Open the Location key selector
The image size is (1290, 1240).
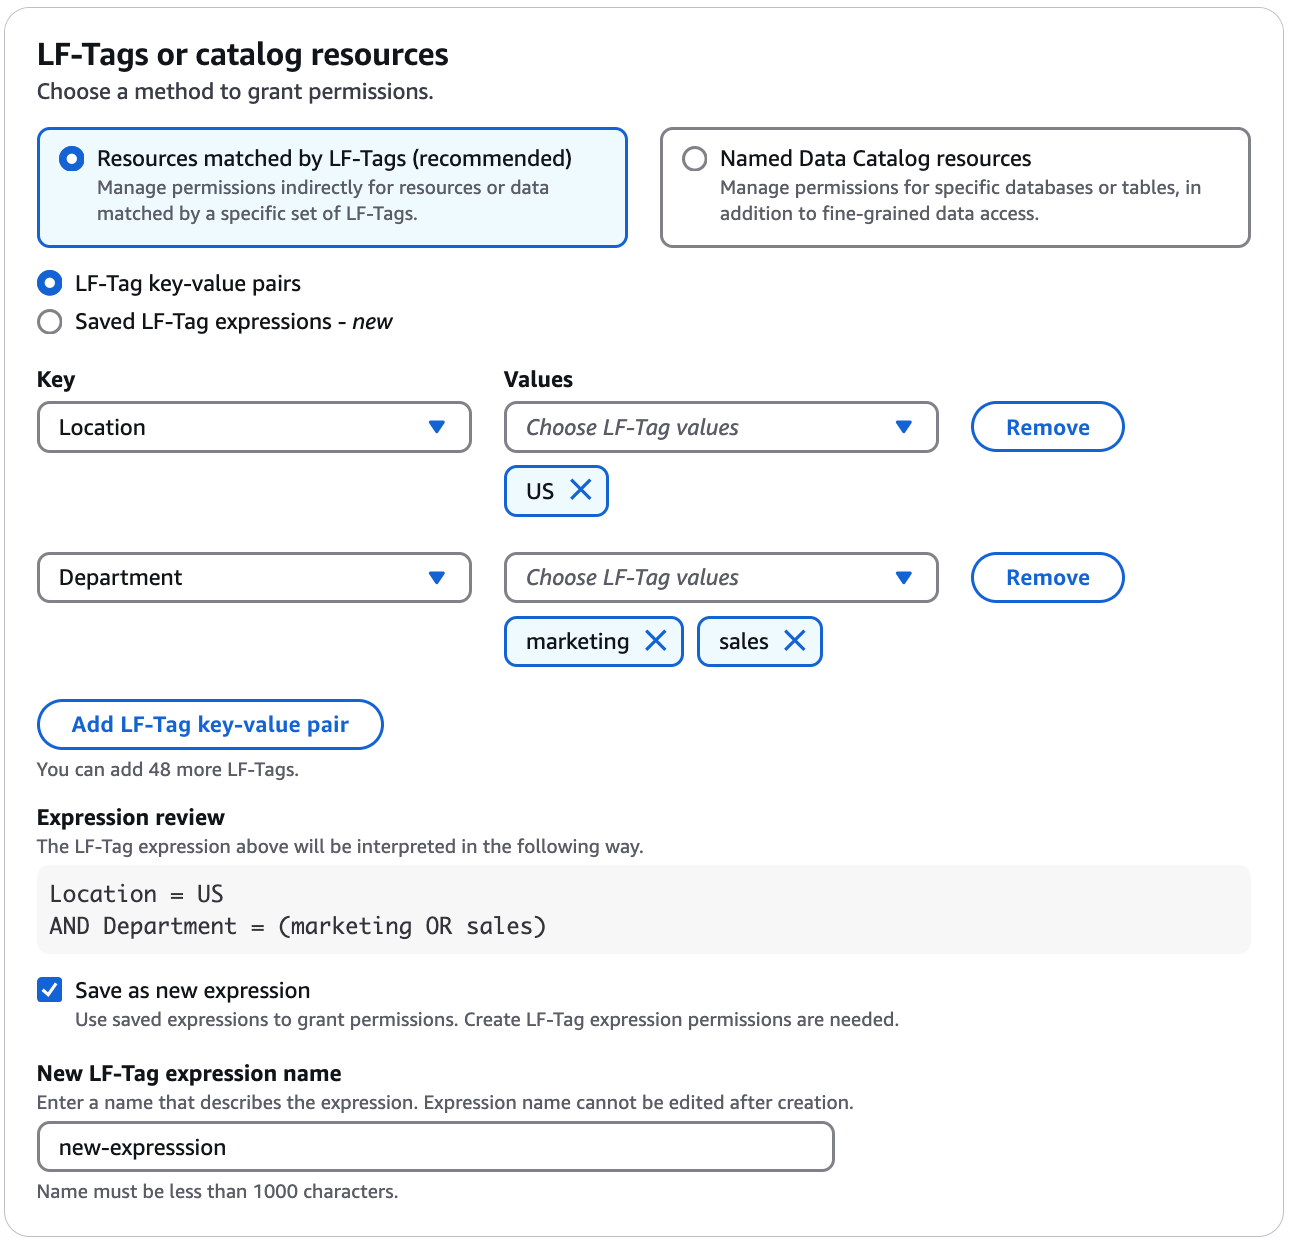click(x=253, y=427)
